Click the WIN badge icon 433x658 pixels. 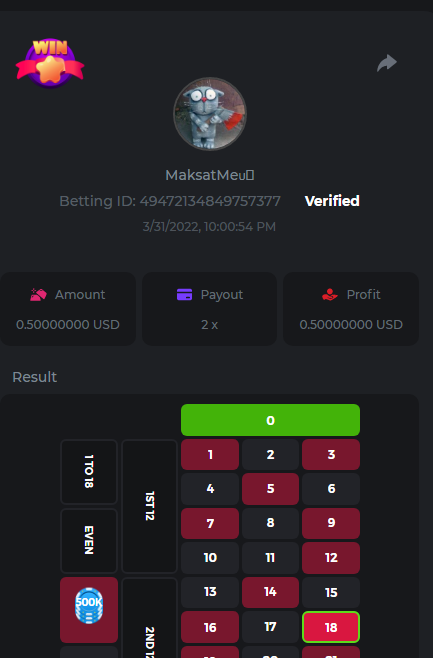[x=50, y=63]
